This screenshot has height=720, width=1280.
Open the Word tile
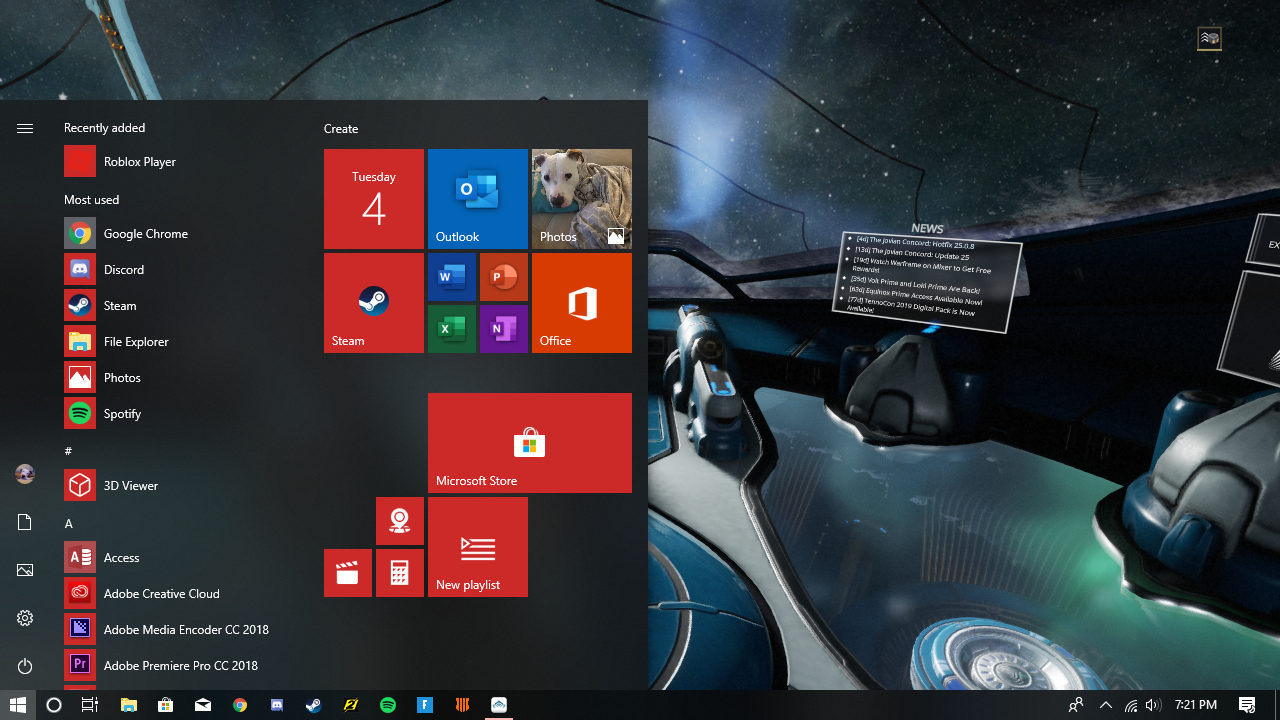coord(452,277)
